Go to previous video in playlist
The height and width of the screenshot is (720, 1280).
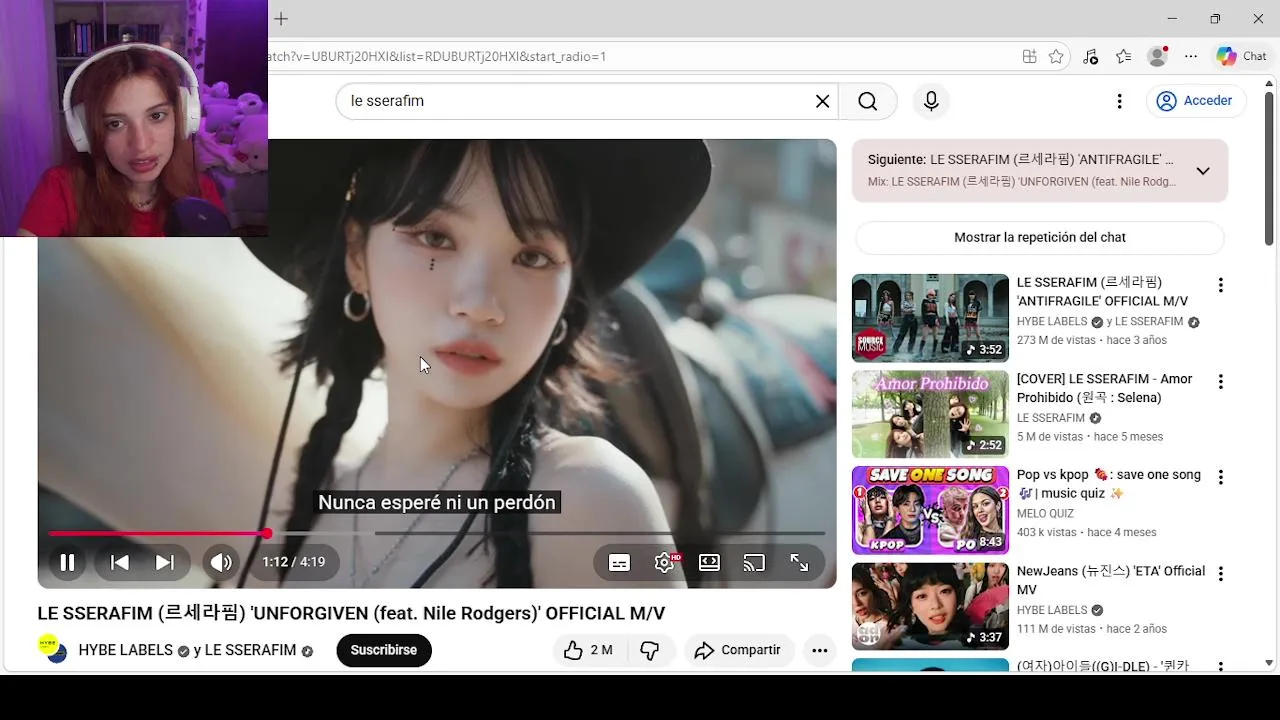(x=119, y=562)
